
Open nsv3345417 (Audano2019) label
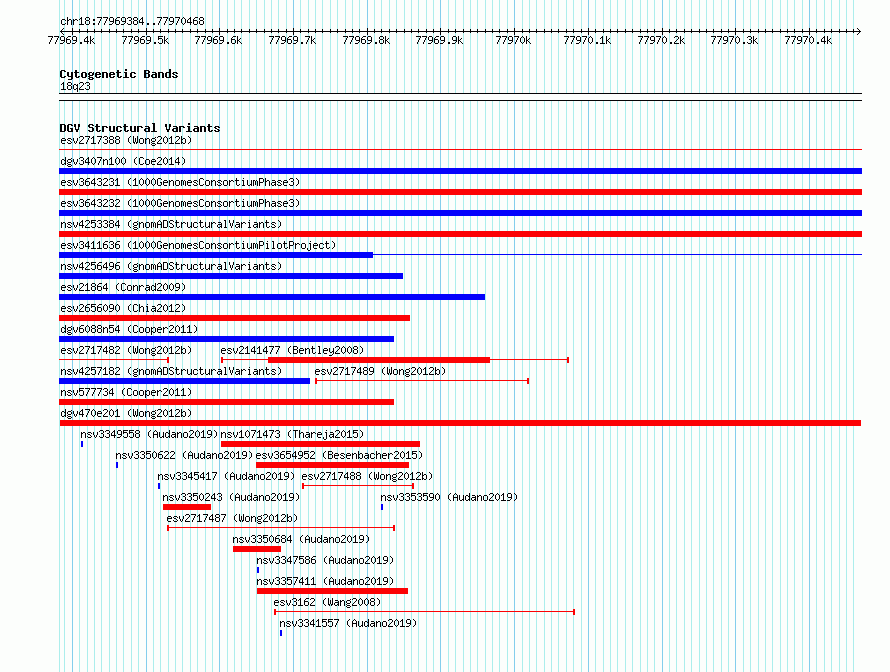pyautogui.click(x=226, y=476)
